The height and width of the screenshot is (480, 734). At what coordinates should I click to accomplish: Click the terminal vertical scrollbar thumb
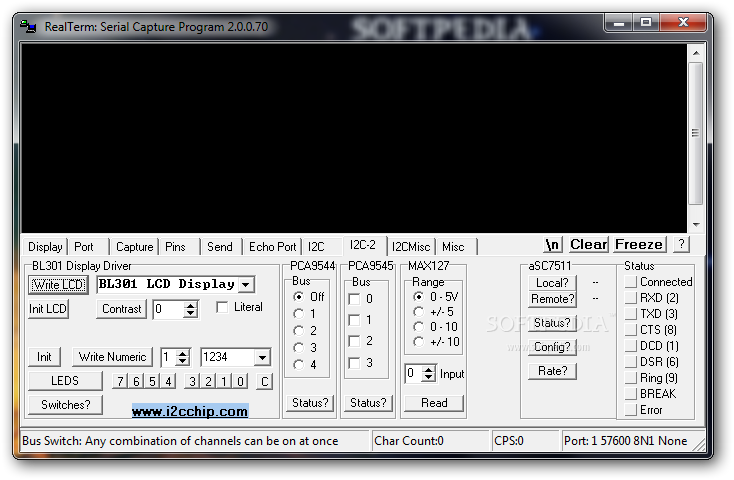(696, 133)
